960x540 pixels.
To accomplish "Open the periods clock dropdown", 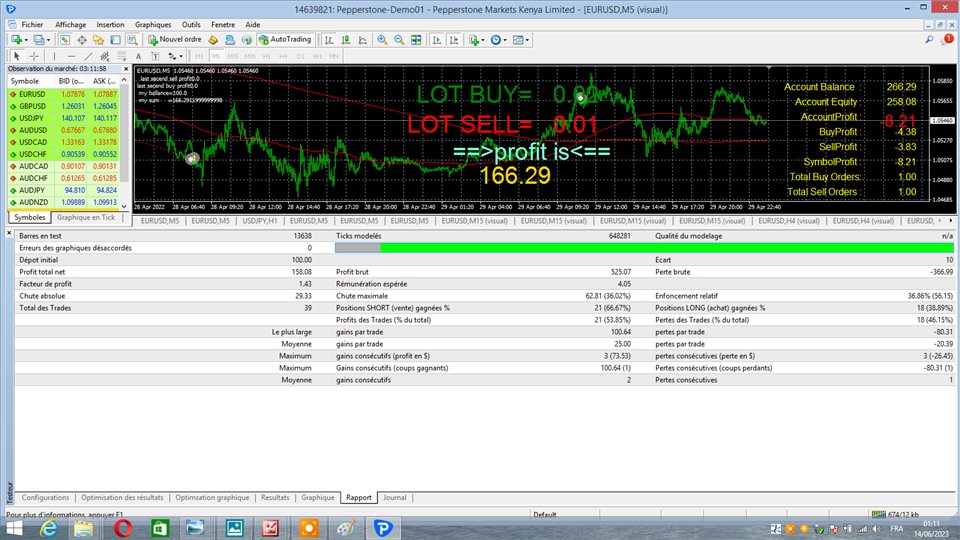I will (x=498, y=40).
